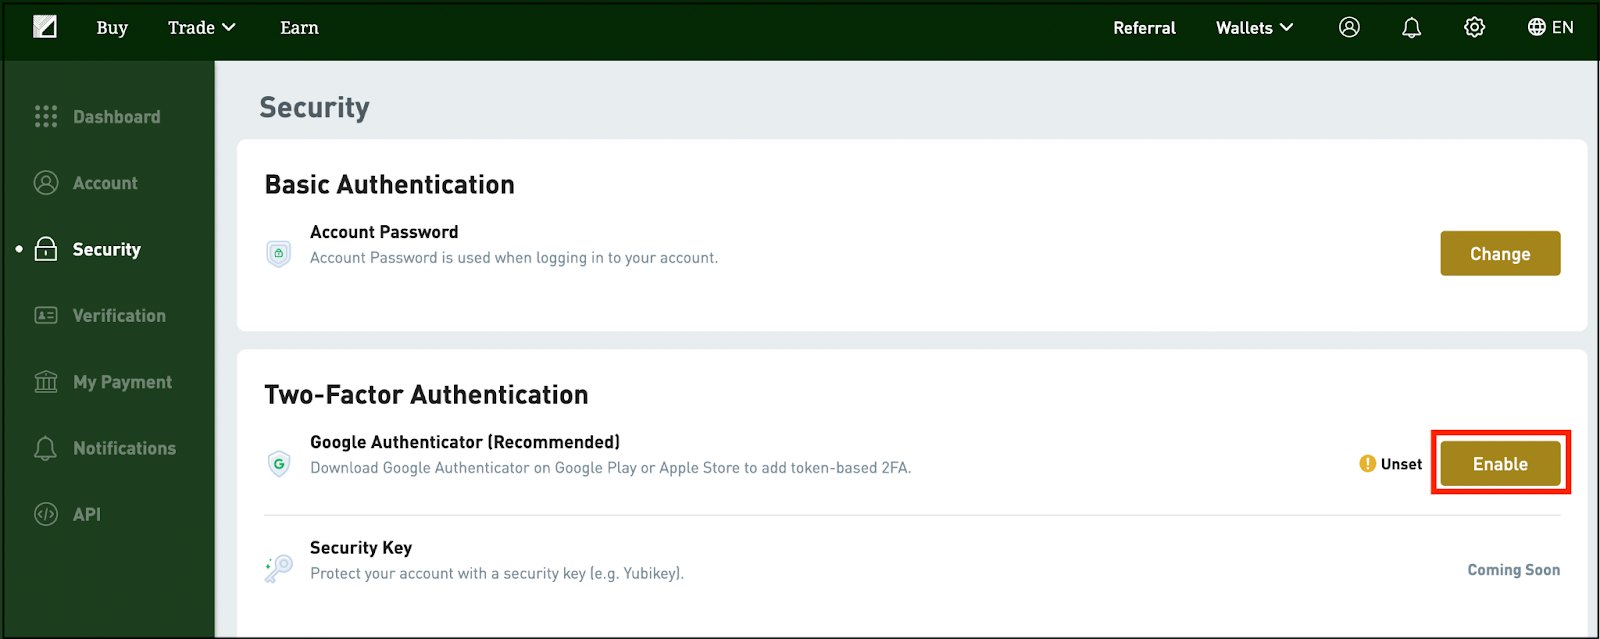Viewport: 1600px width, 639px height.
Task: Click the My Payment bank icon
Action: click(46, 381)
